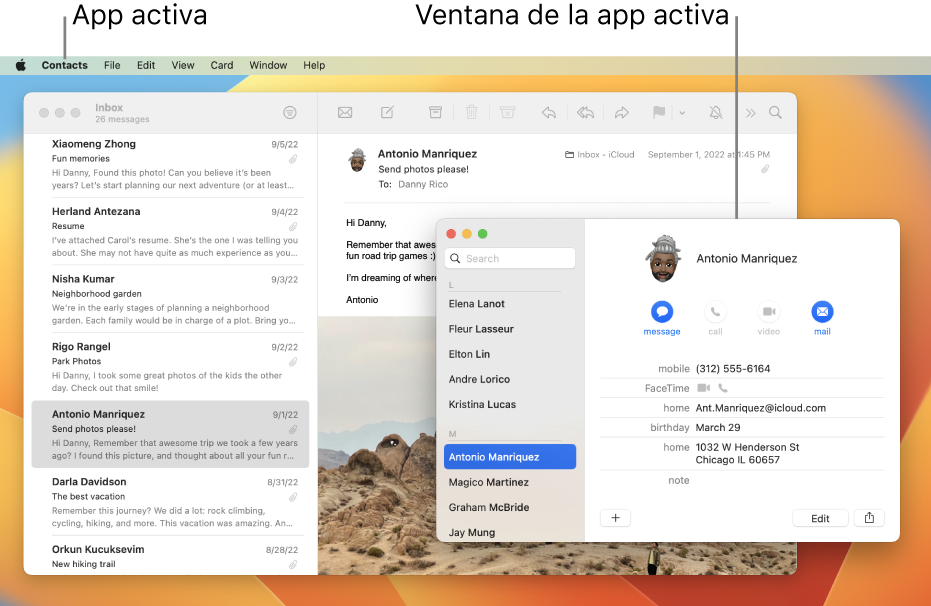Reply All to the message in Mail

coord(585,112)
